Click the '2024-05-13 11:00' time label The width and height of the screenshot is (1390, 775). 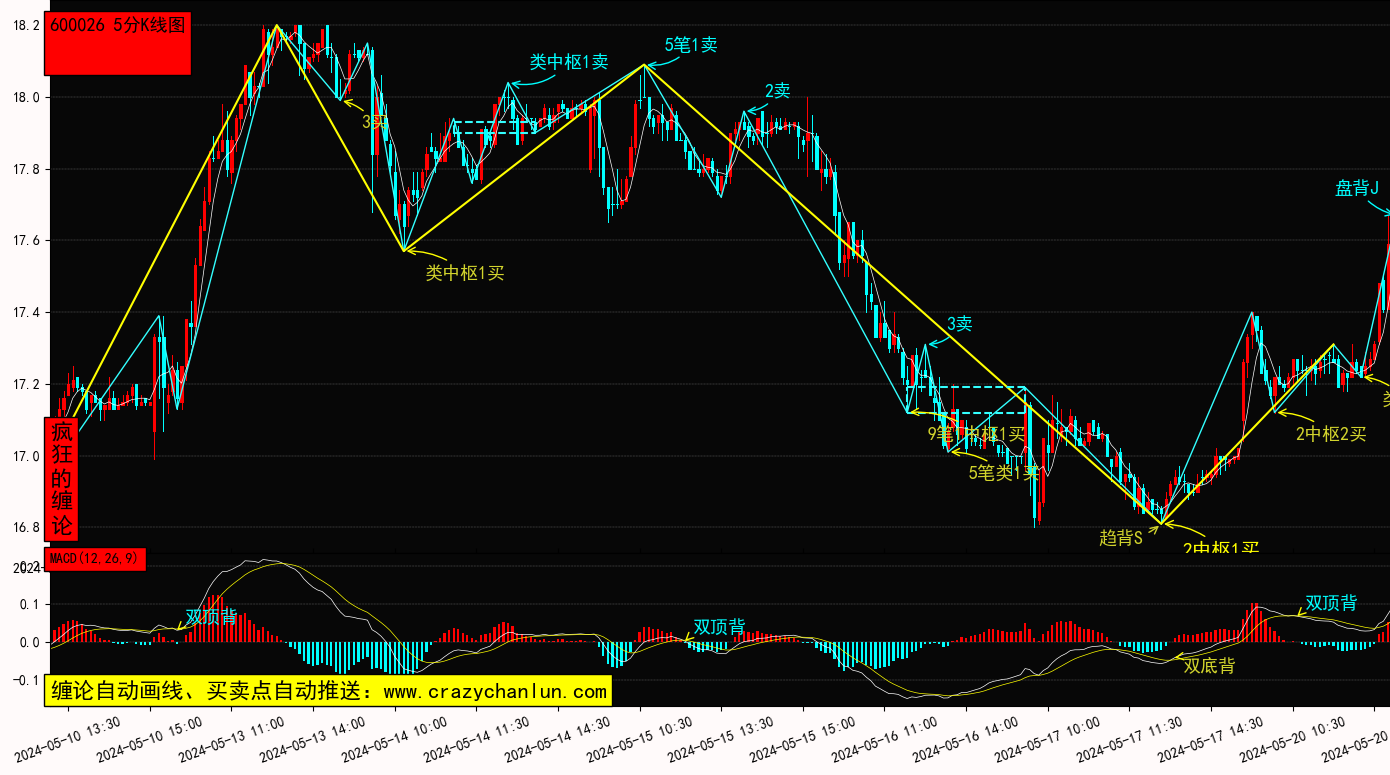(231, 739)
